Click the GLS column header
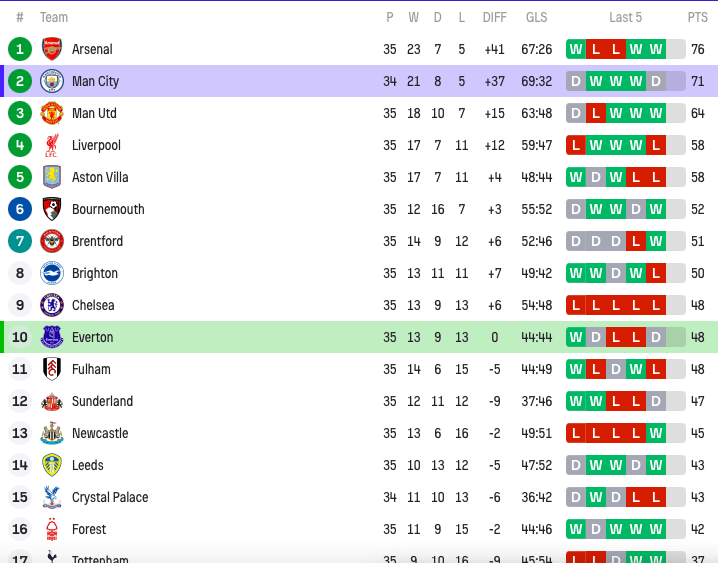 click(537, 17)
